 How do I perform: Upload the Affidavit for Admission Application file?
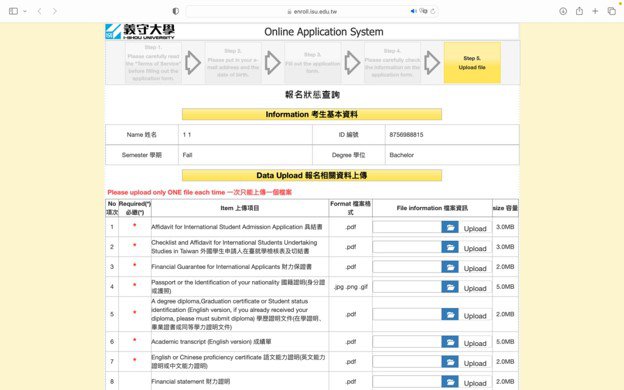point(475,228)
